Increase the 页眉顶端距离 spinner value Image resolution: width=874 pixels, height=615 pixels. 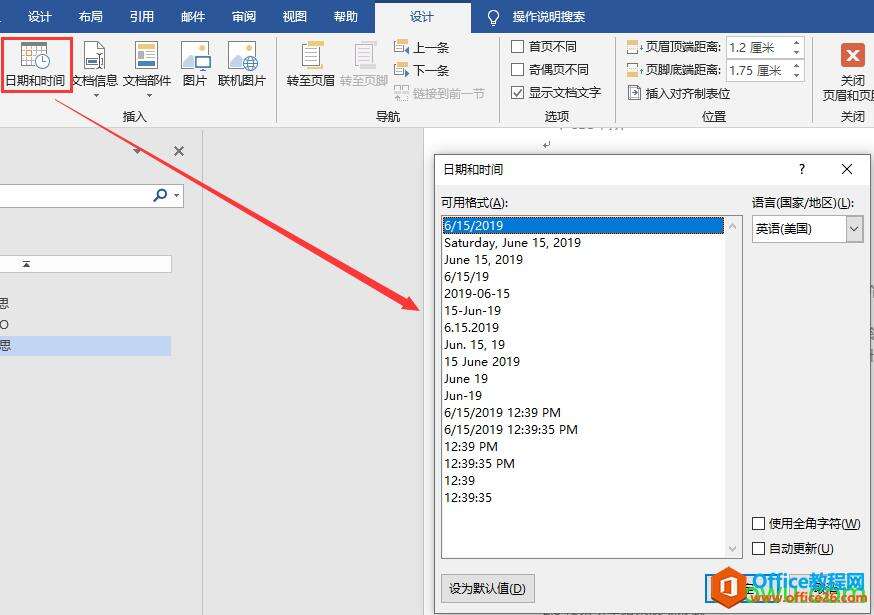pyautogui.click(x=797, y=42)
